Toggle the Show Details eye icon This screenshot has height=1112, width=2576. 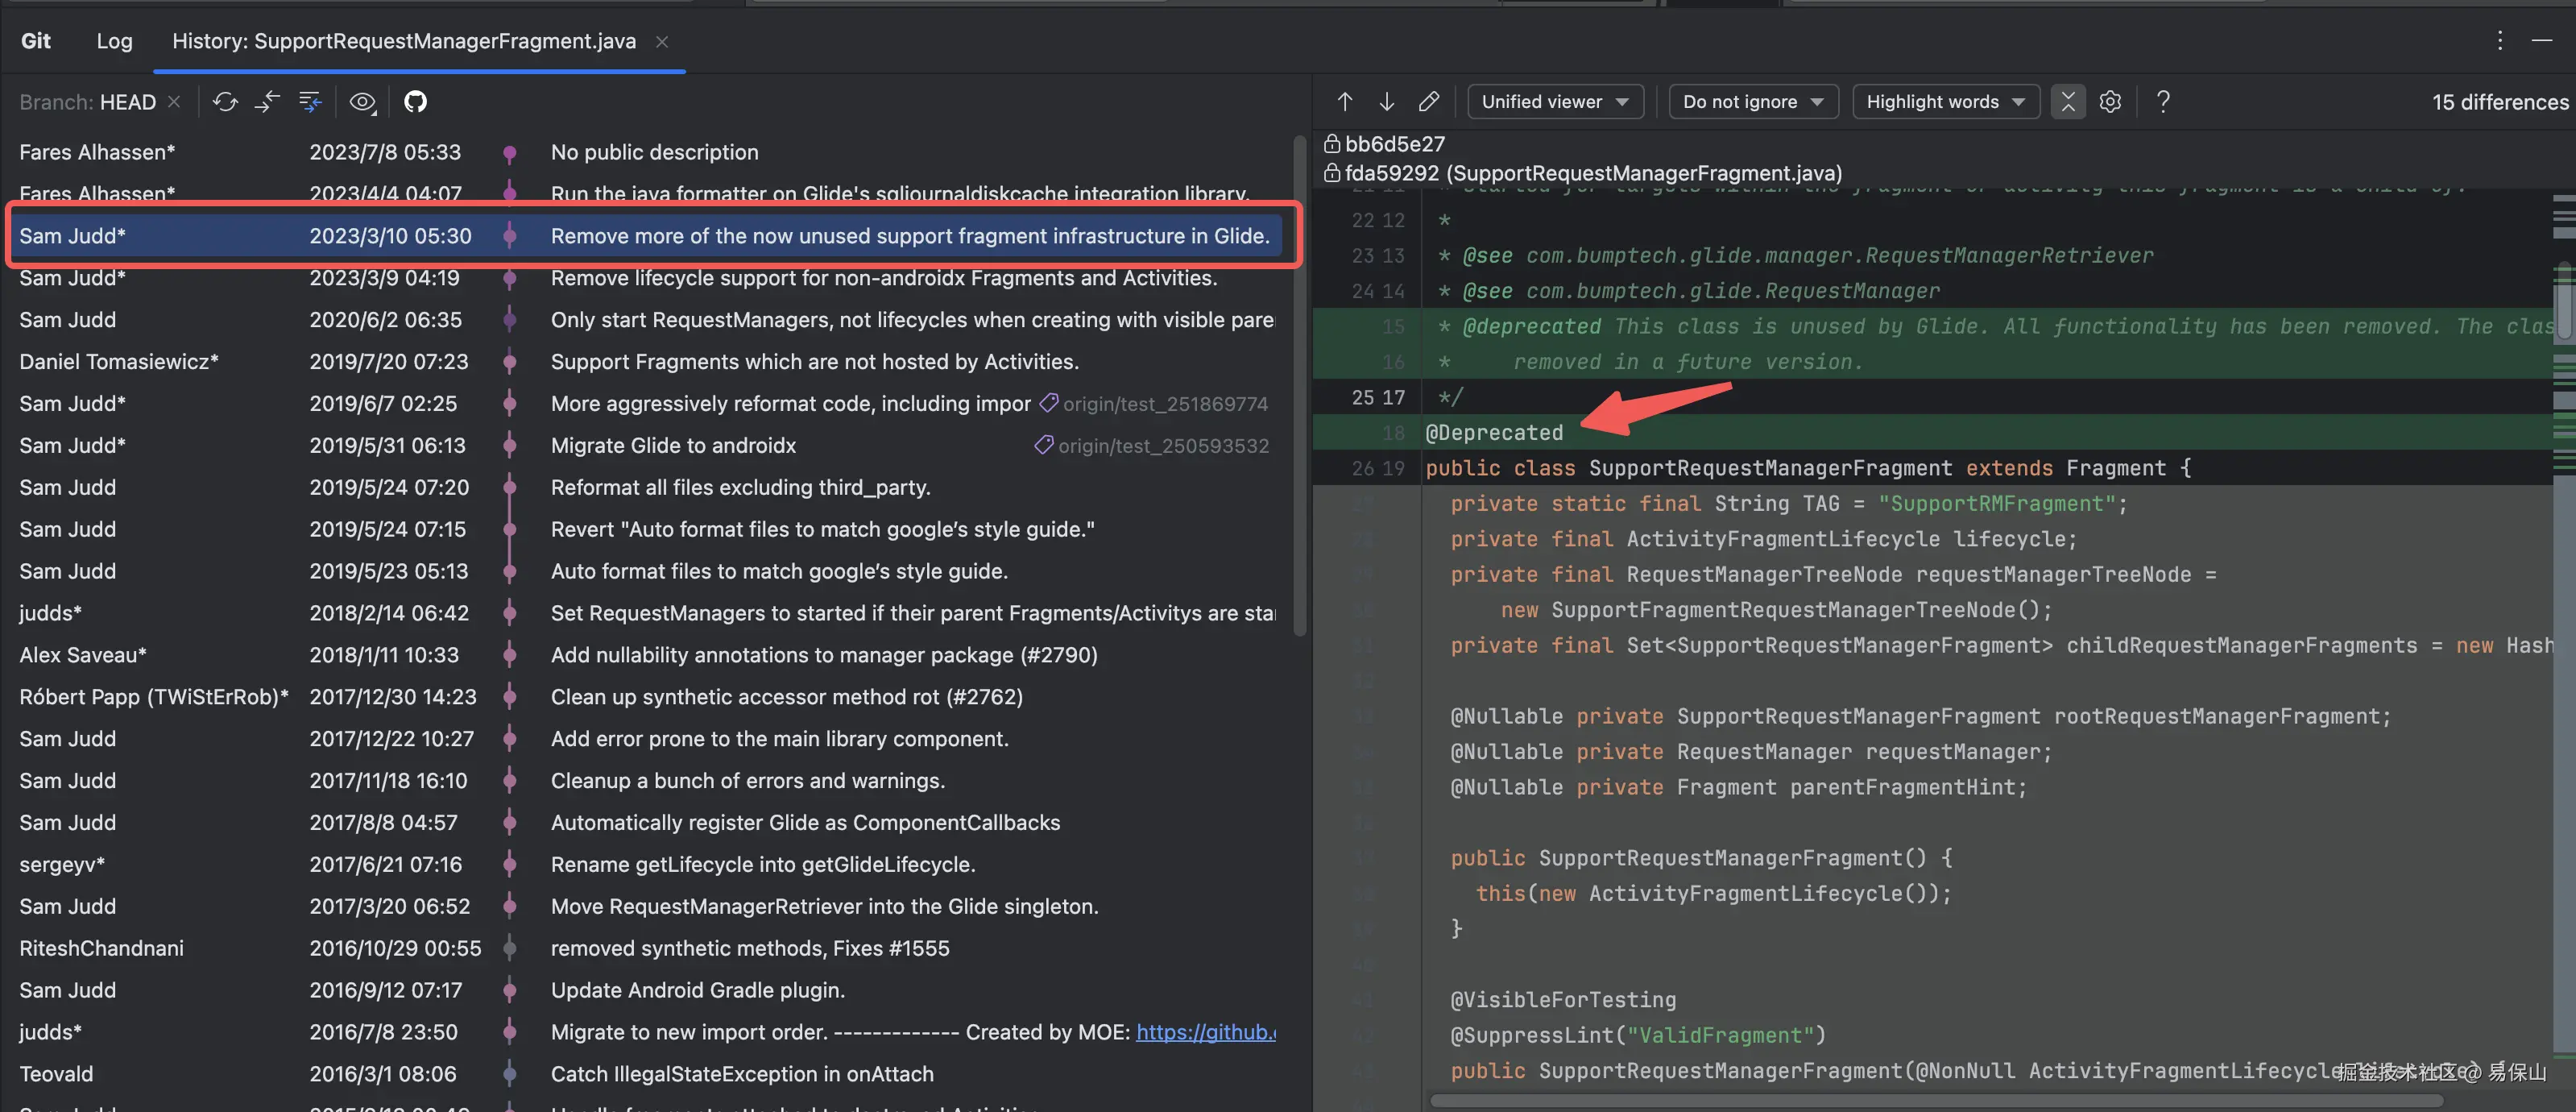click(x=362, y=101)
